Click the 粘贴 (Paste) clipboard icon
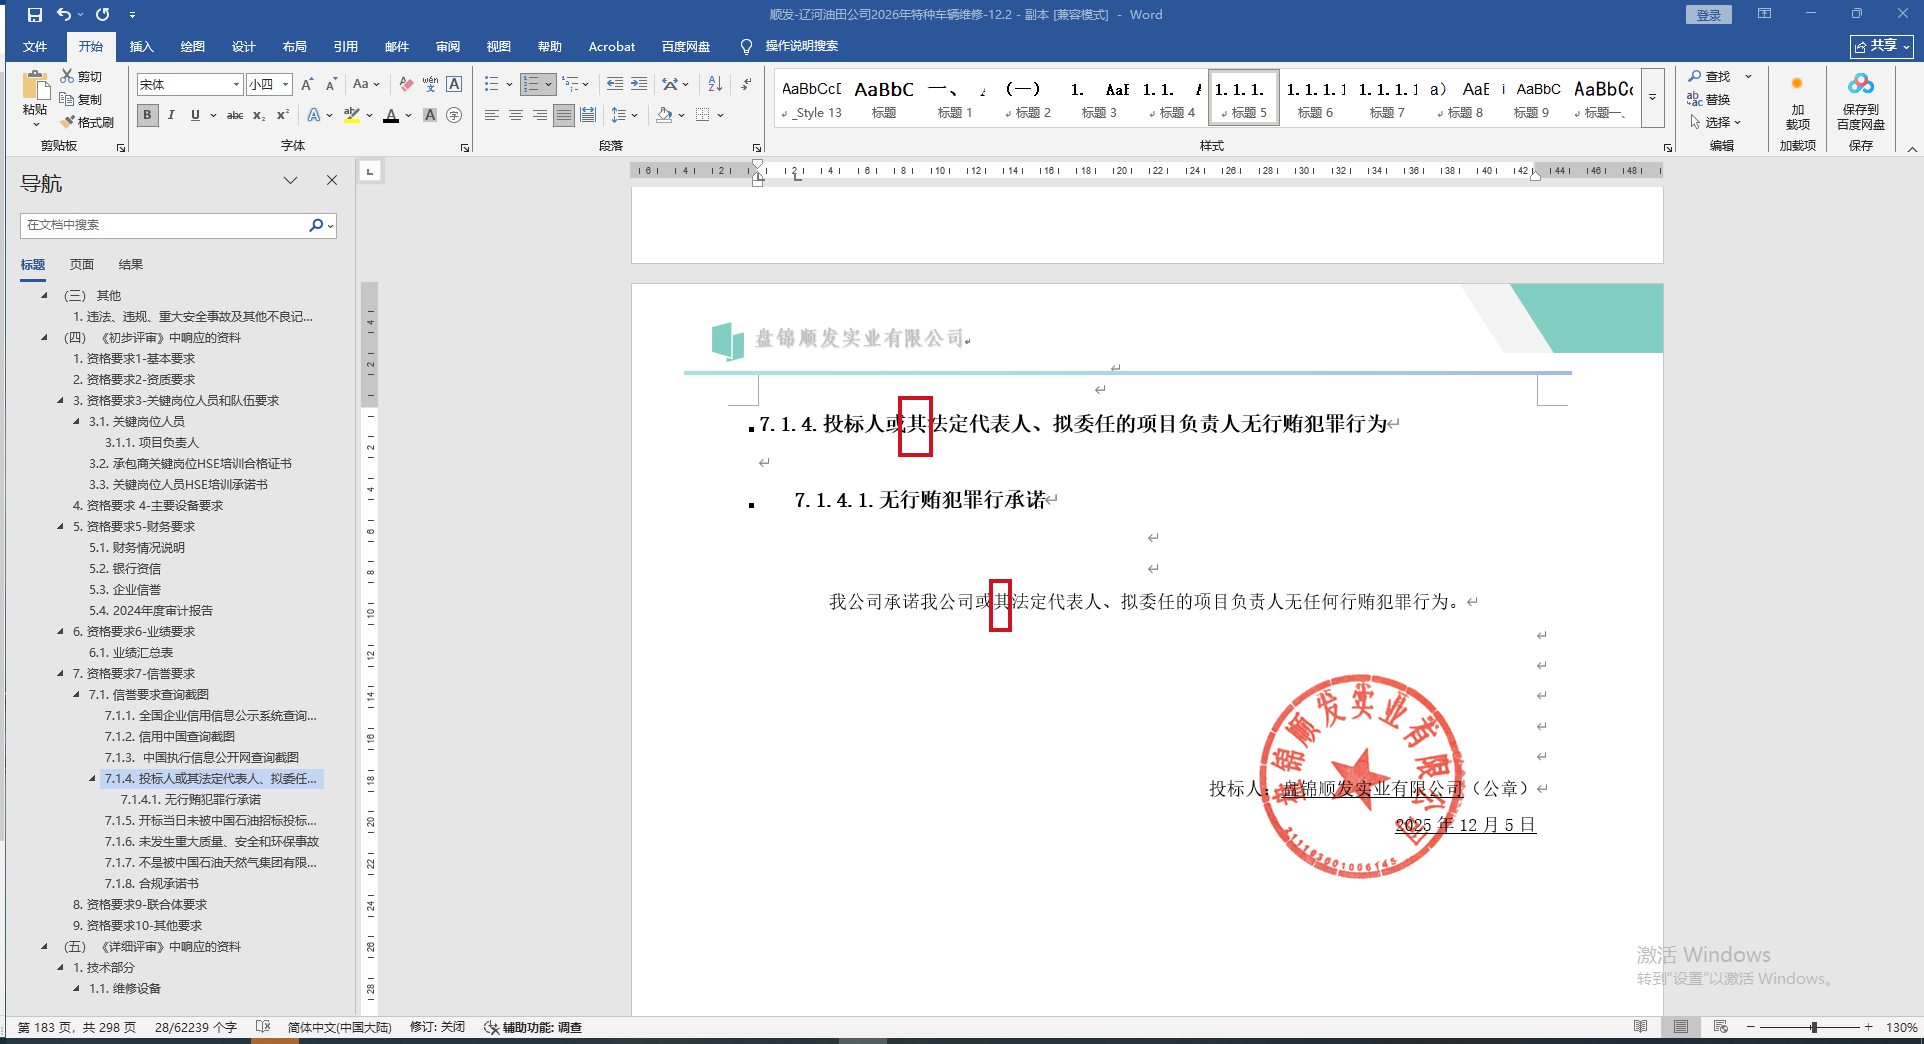Image resolution: width=1924 pixels, height=1044 pixels. point(35,86)
